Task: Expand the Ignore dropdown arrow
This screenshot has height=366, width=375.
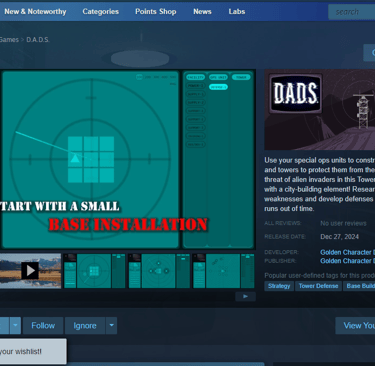Action: tap(112, 326)
